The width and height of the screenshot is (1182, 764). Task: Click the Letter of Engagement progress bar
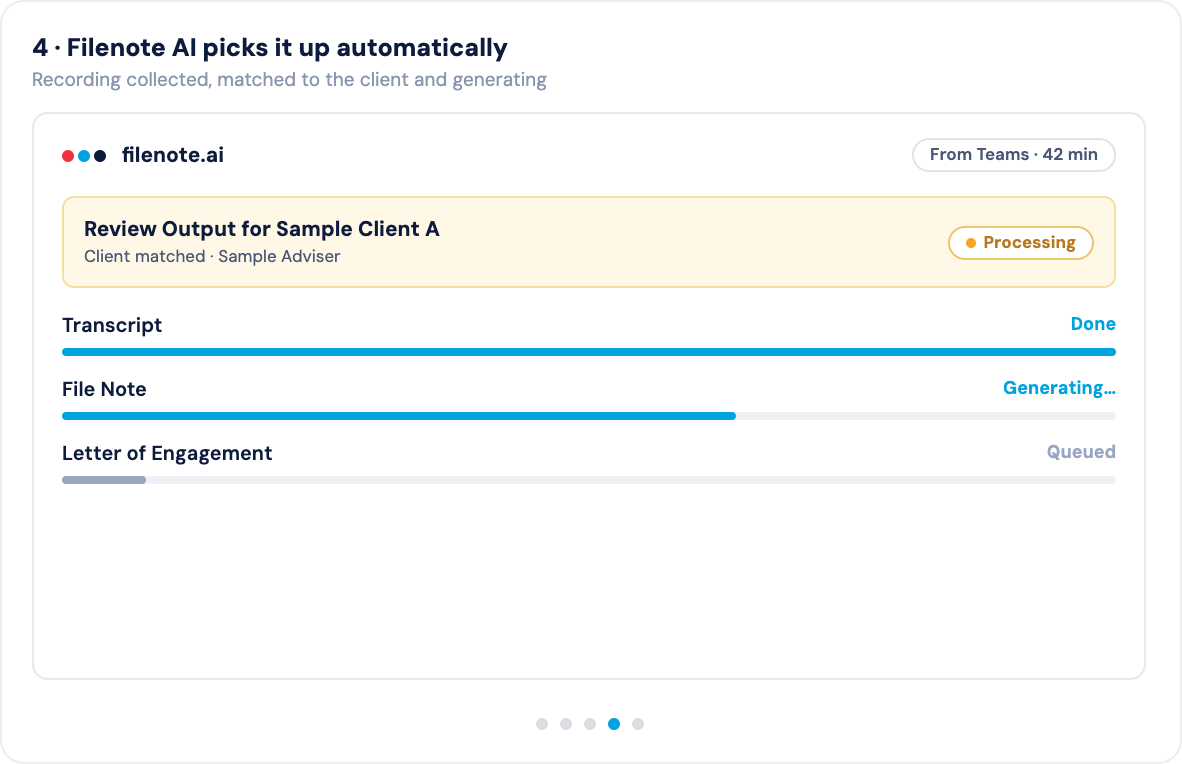pos(589,480)
